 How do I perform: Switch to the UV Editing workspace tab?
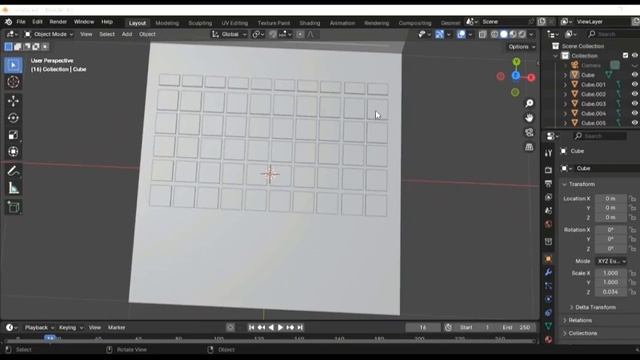pos(235,23)
